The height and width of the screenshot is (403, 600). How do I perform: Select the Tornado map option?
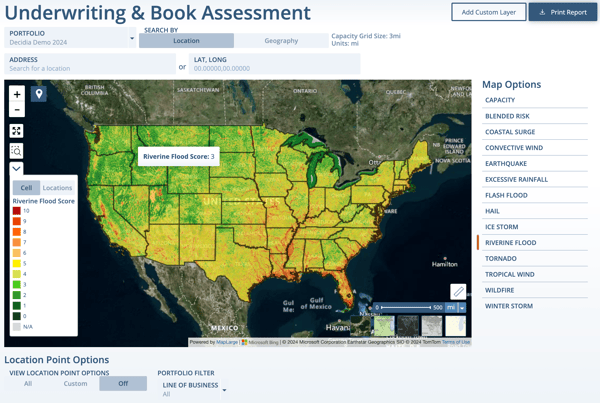point(535,259)
